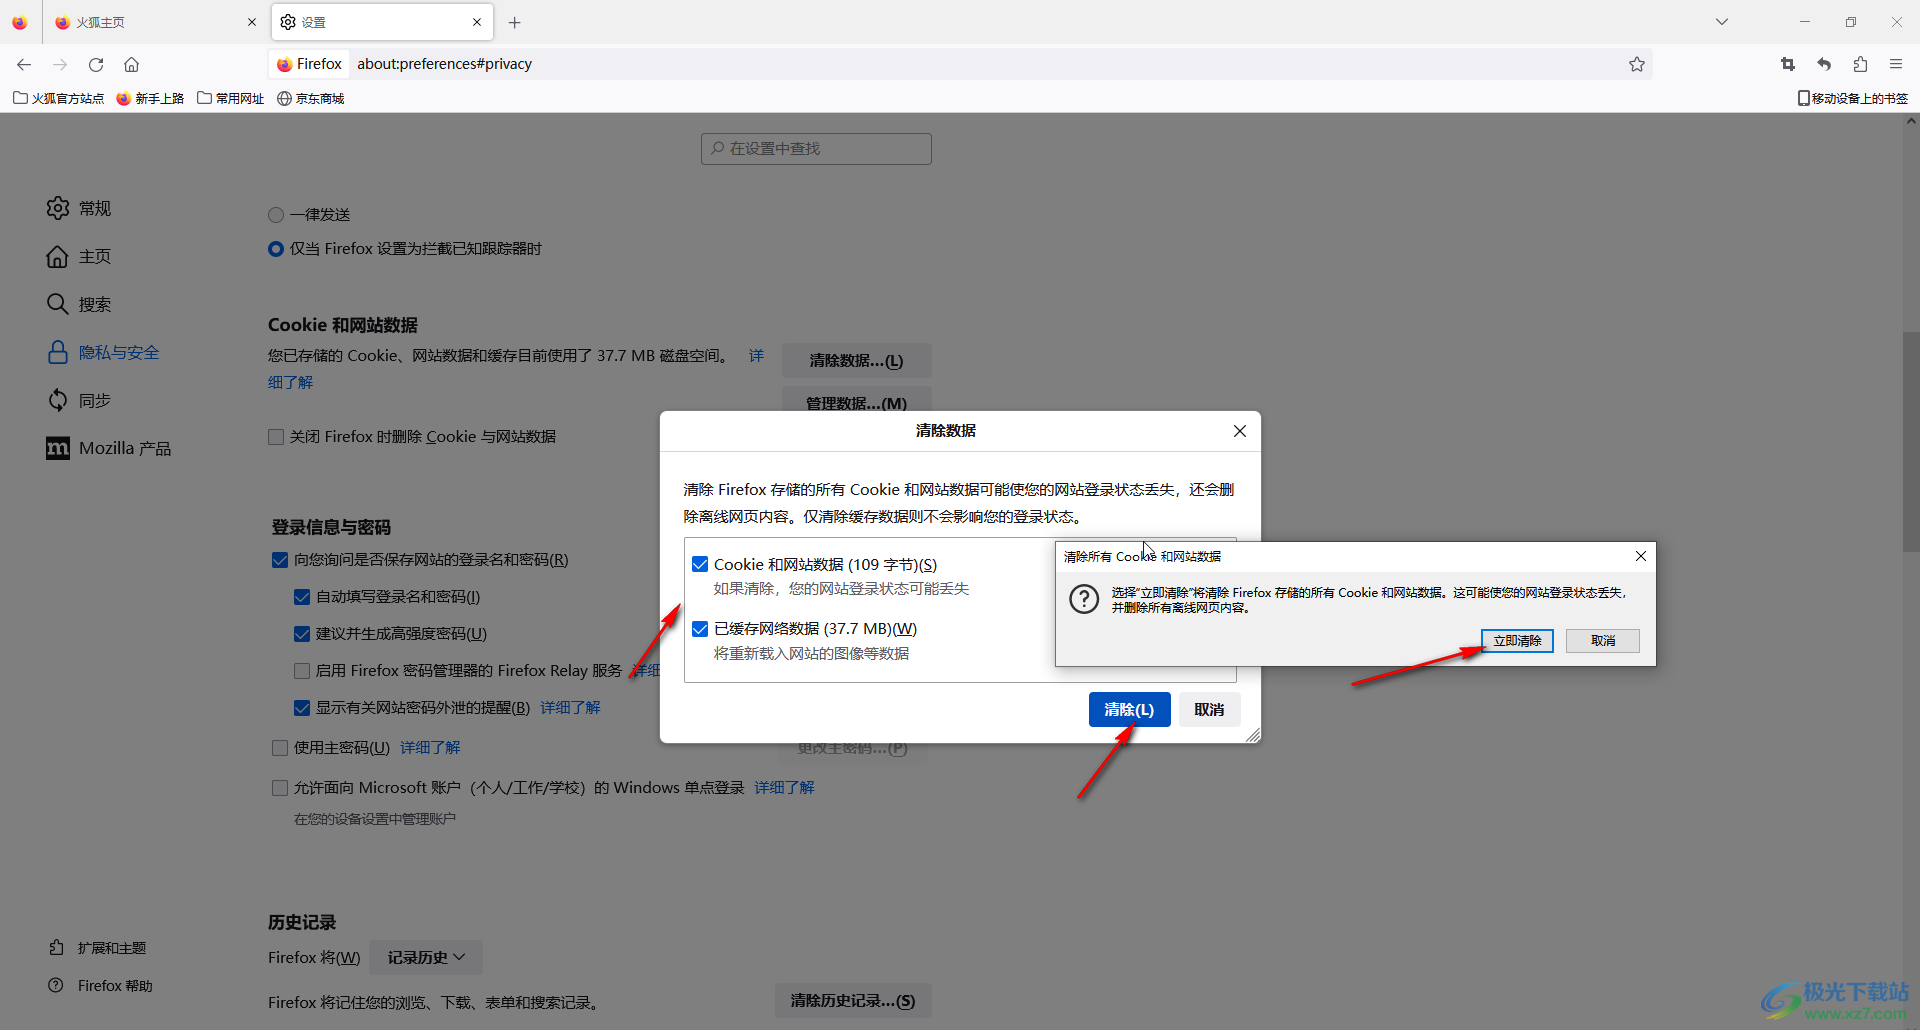The width and height of the screenshot is (1920, 1030).
Task: Uncheck Cookie 和网站数据 checkbox
Action: 700,564
